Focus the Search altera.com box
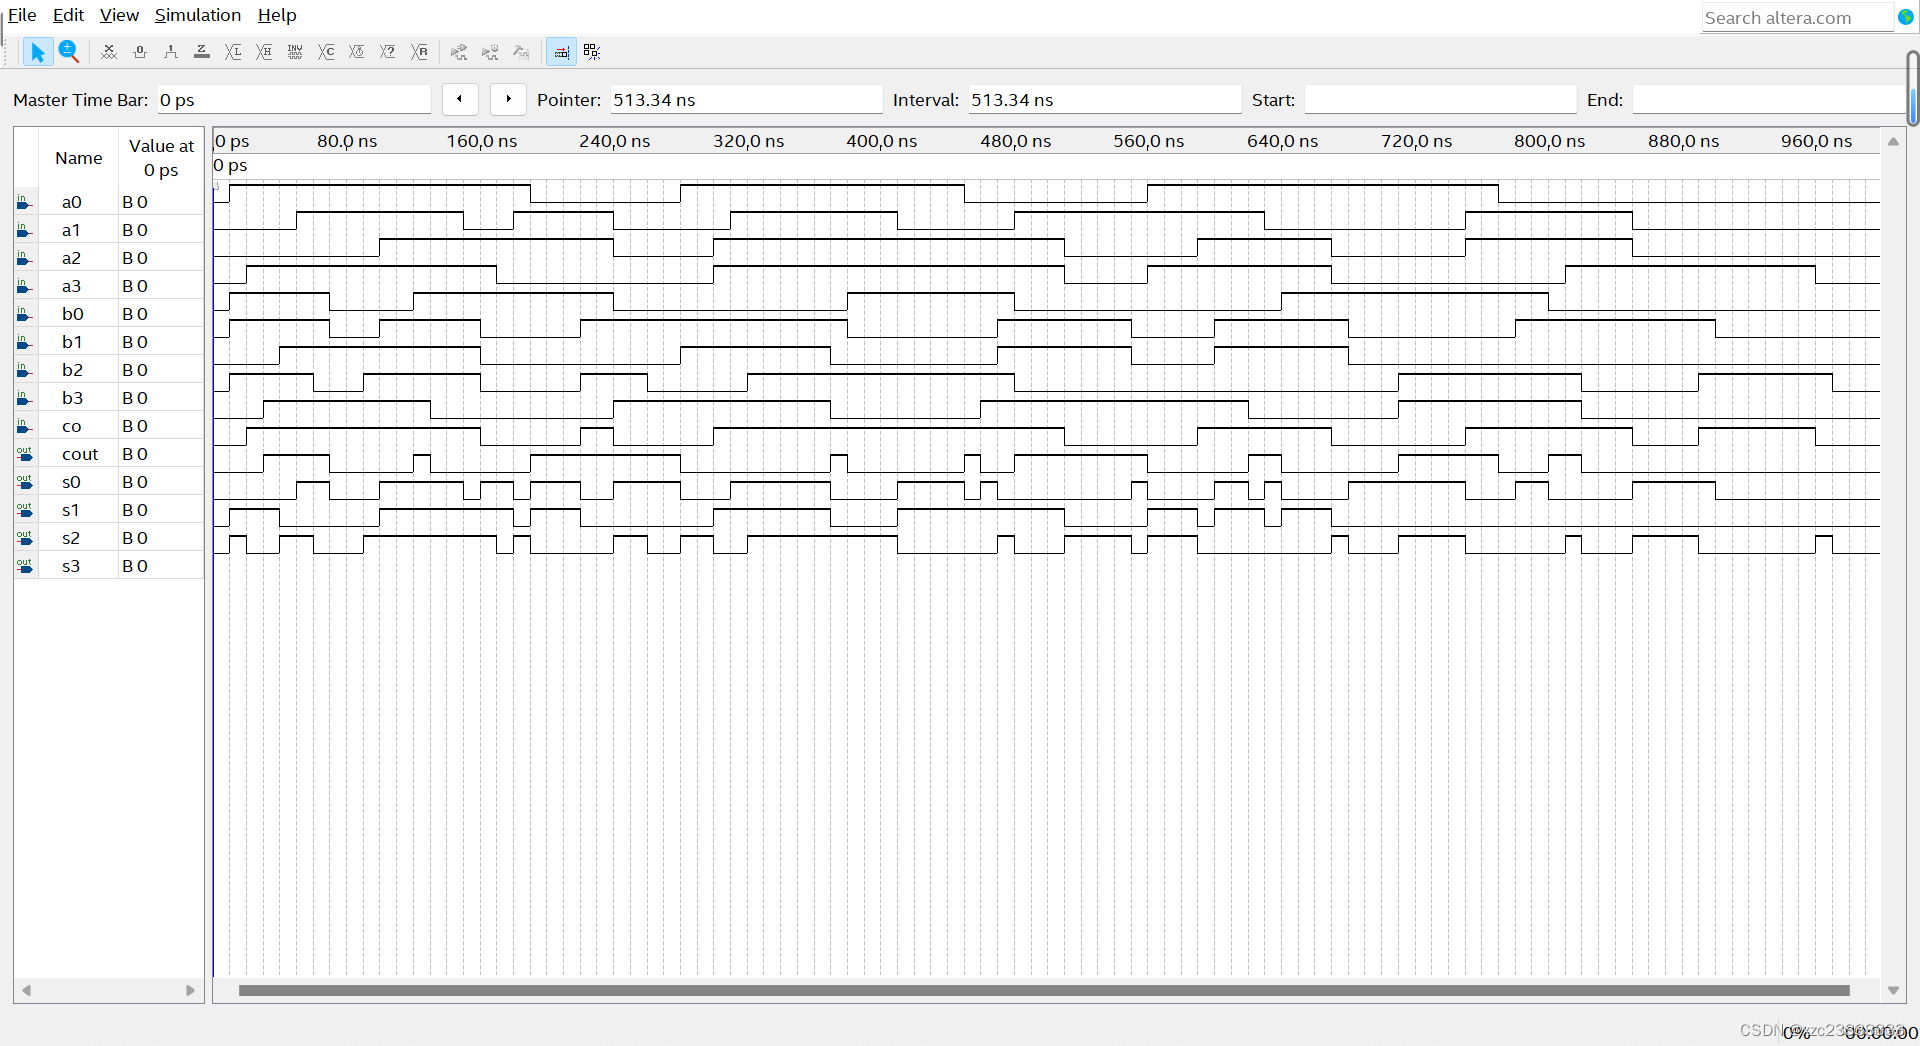This screenshot has width=1920, height=1046. (1797, 18)
